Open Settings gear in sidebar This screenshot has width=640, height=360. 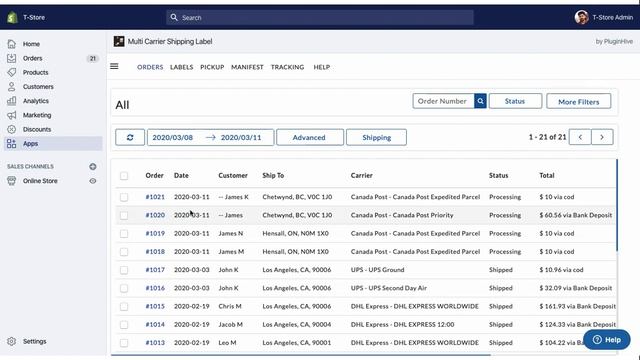coord(11,341)
